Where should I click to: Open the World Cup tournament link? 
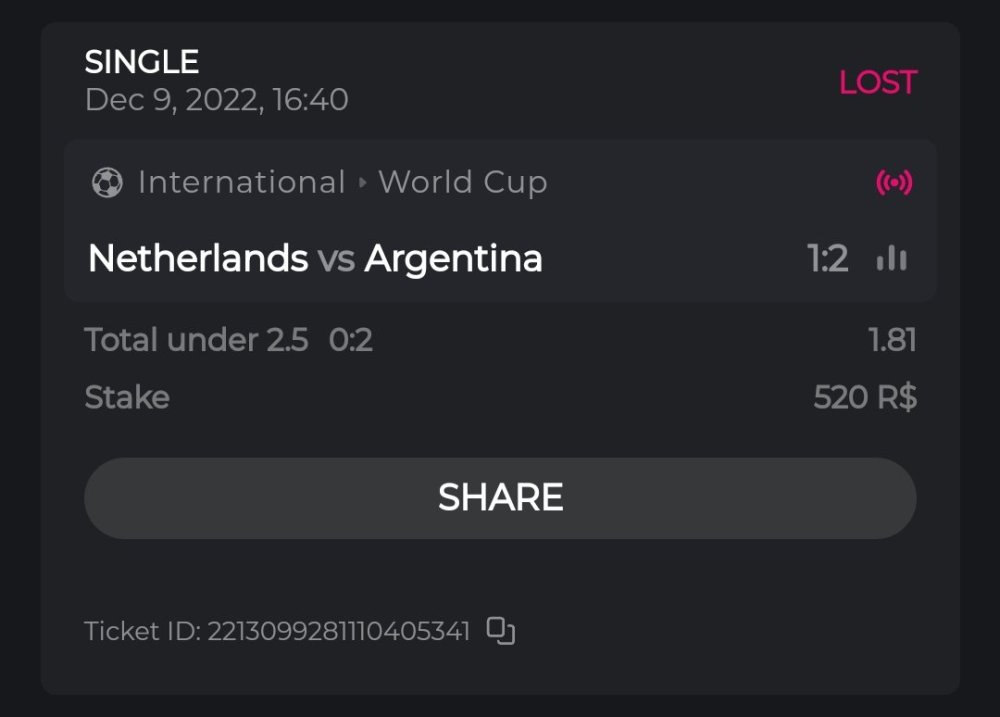tap(462, 182)
